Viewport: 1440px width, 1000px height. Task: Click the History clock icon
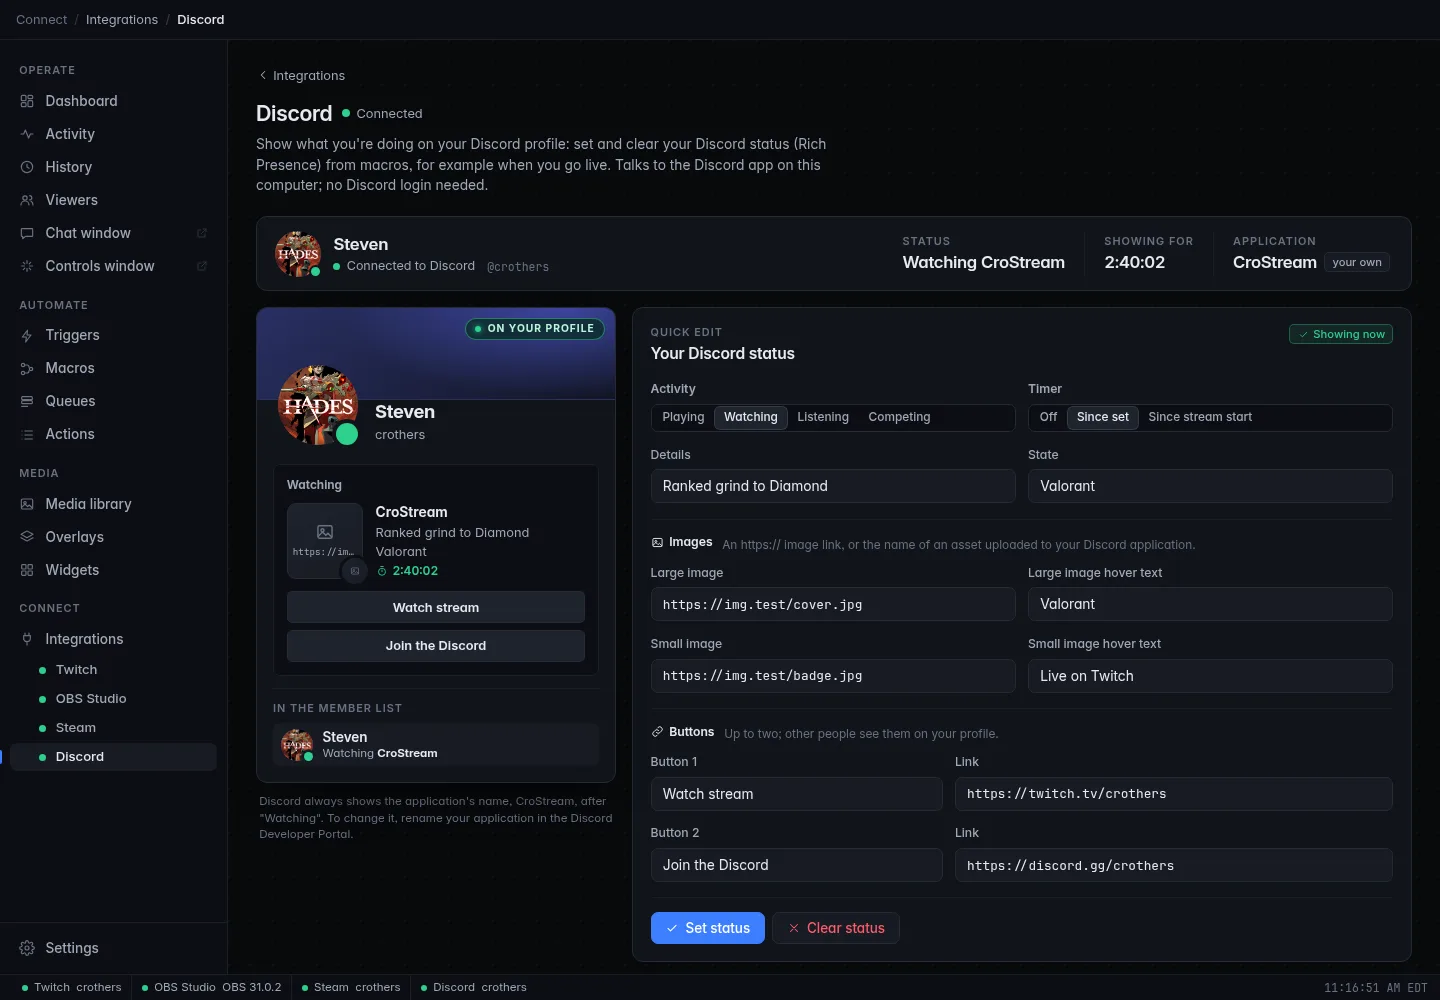point(27,167)
